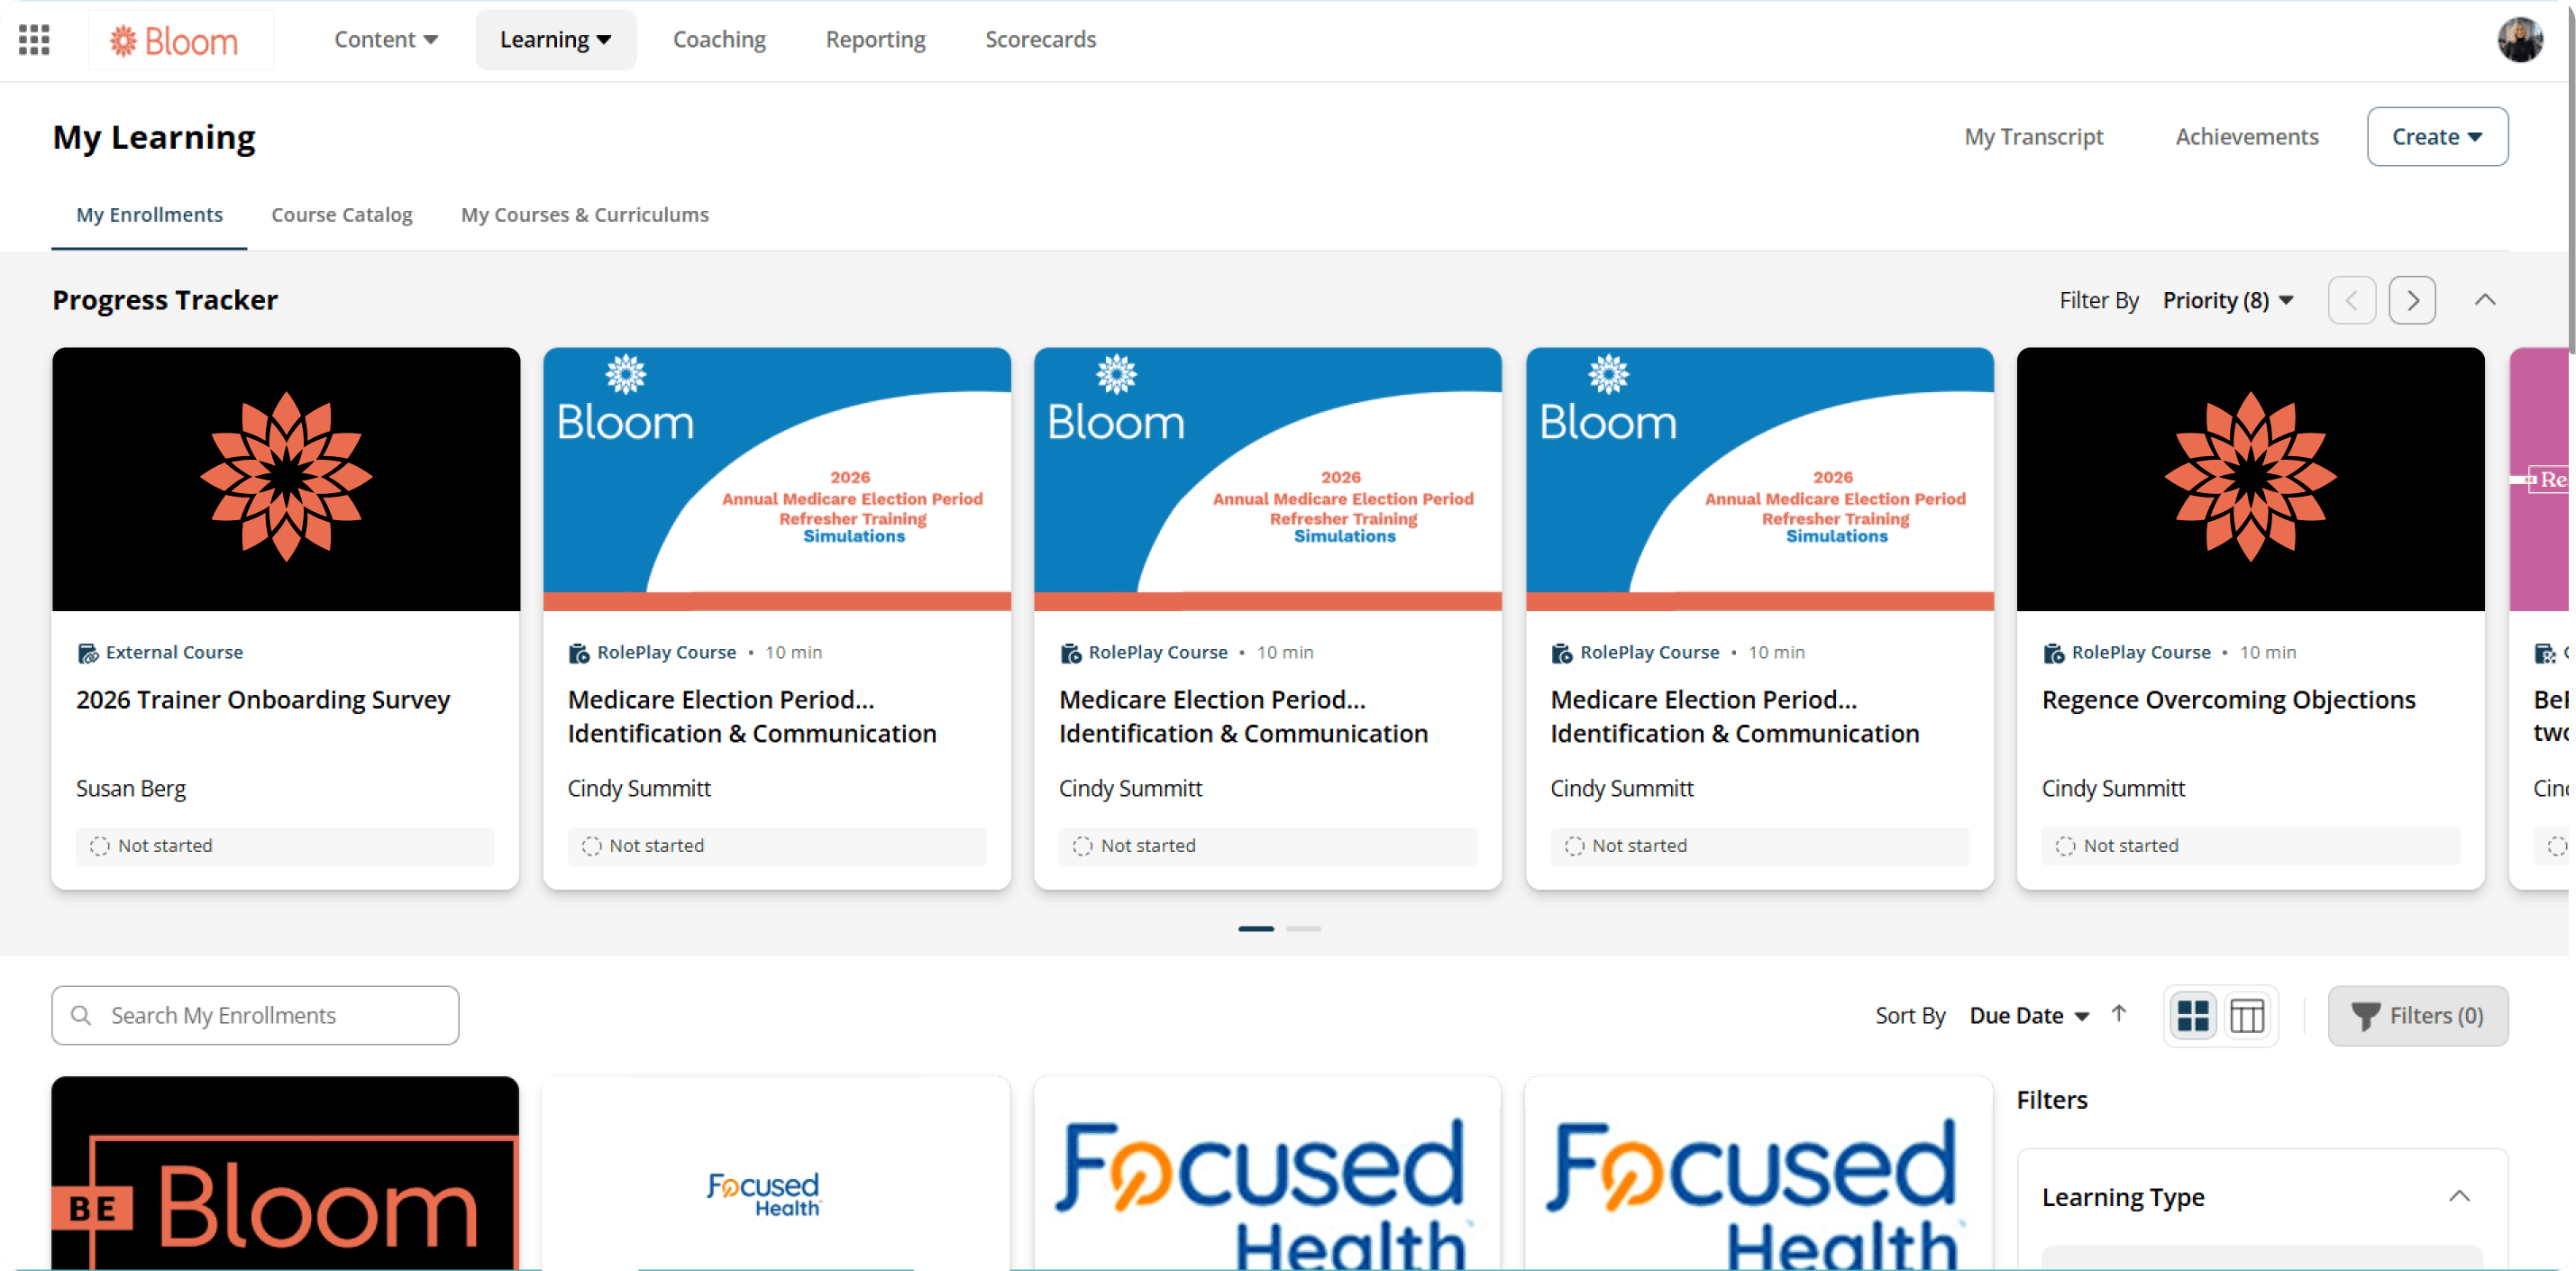Screen dimensions: 2576x1271
Task: Collapse the Progress Tracker section
Action: coord(2485,300)
